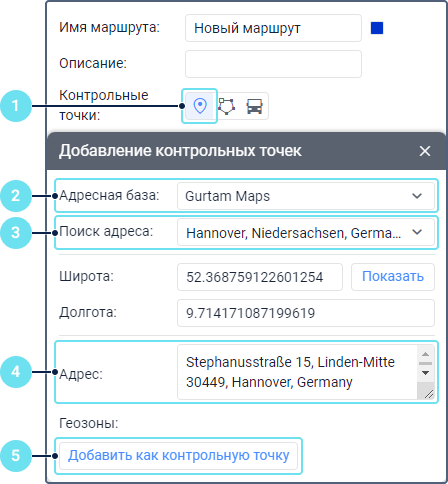The height and width of the screenshot is (484, 448).
Task: Click into the Широта coordinate field
Action: point(260,277)
